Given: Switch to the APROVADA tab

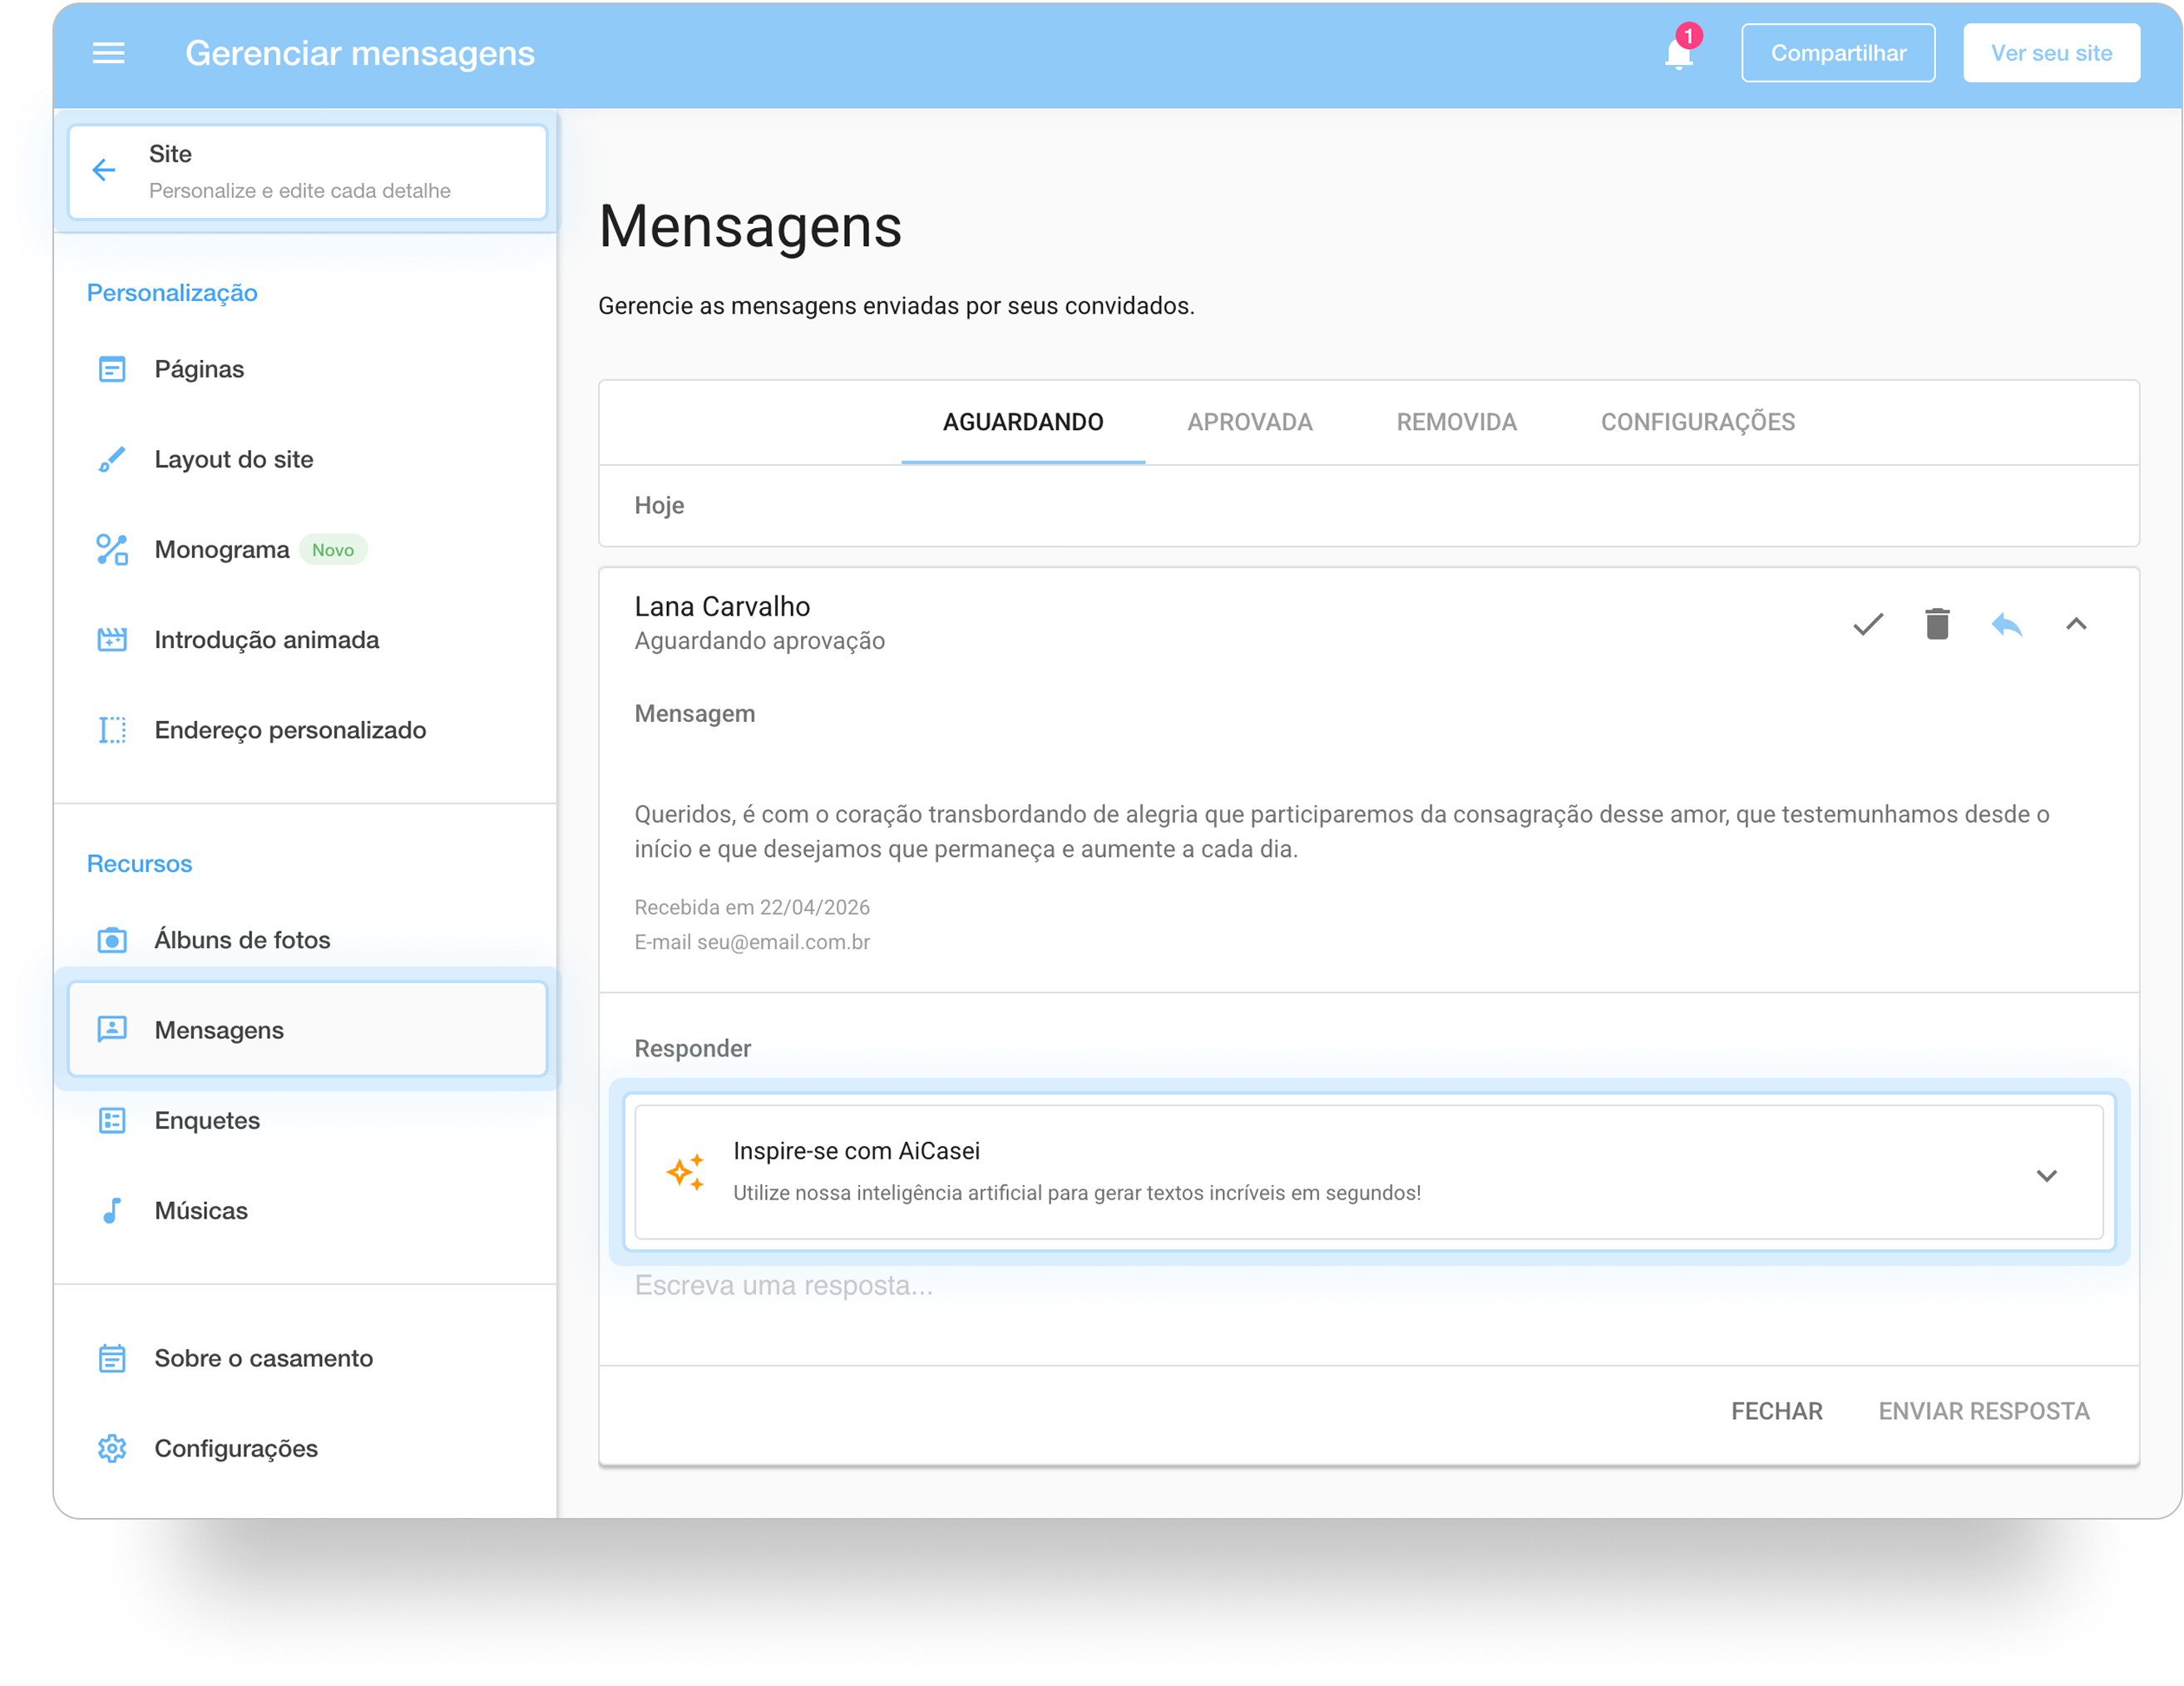Looking at the screenshot, I should pyautogui.click(x=1250, y=422).
